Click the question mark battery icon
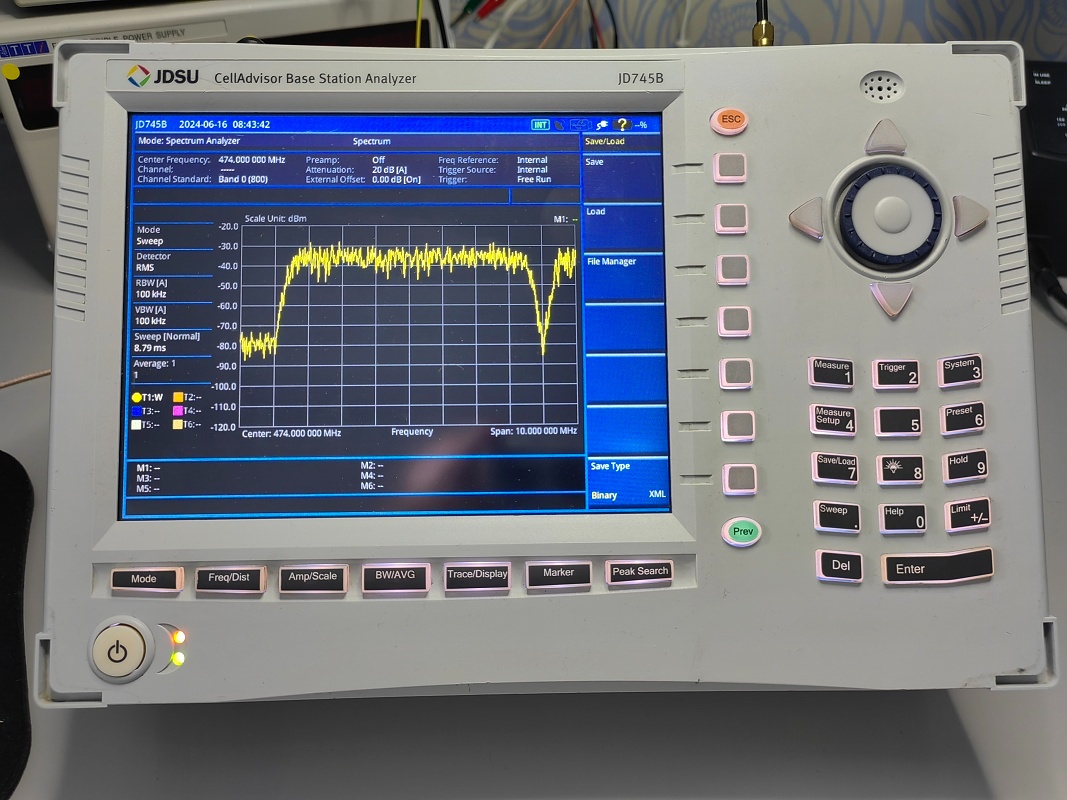The width and height of the screenshot is (1067, 800). click(x=621, y=124)
